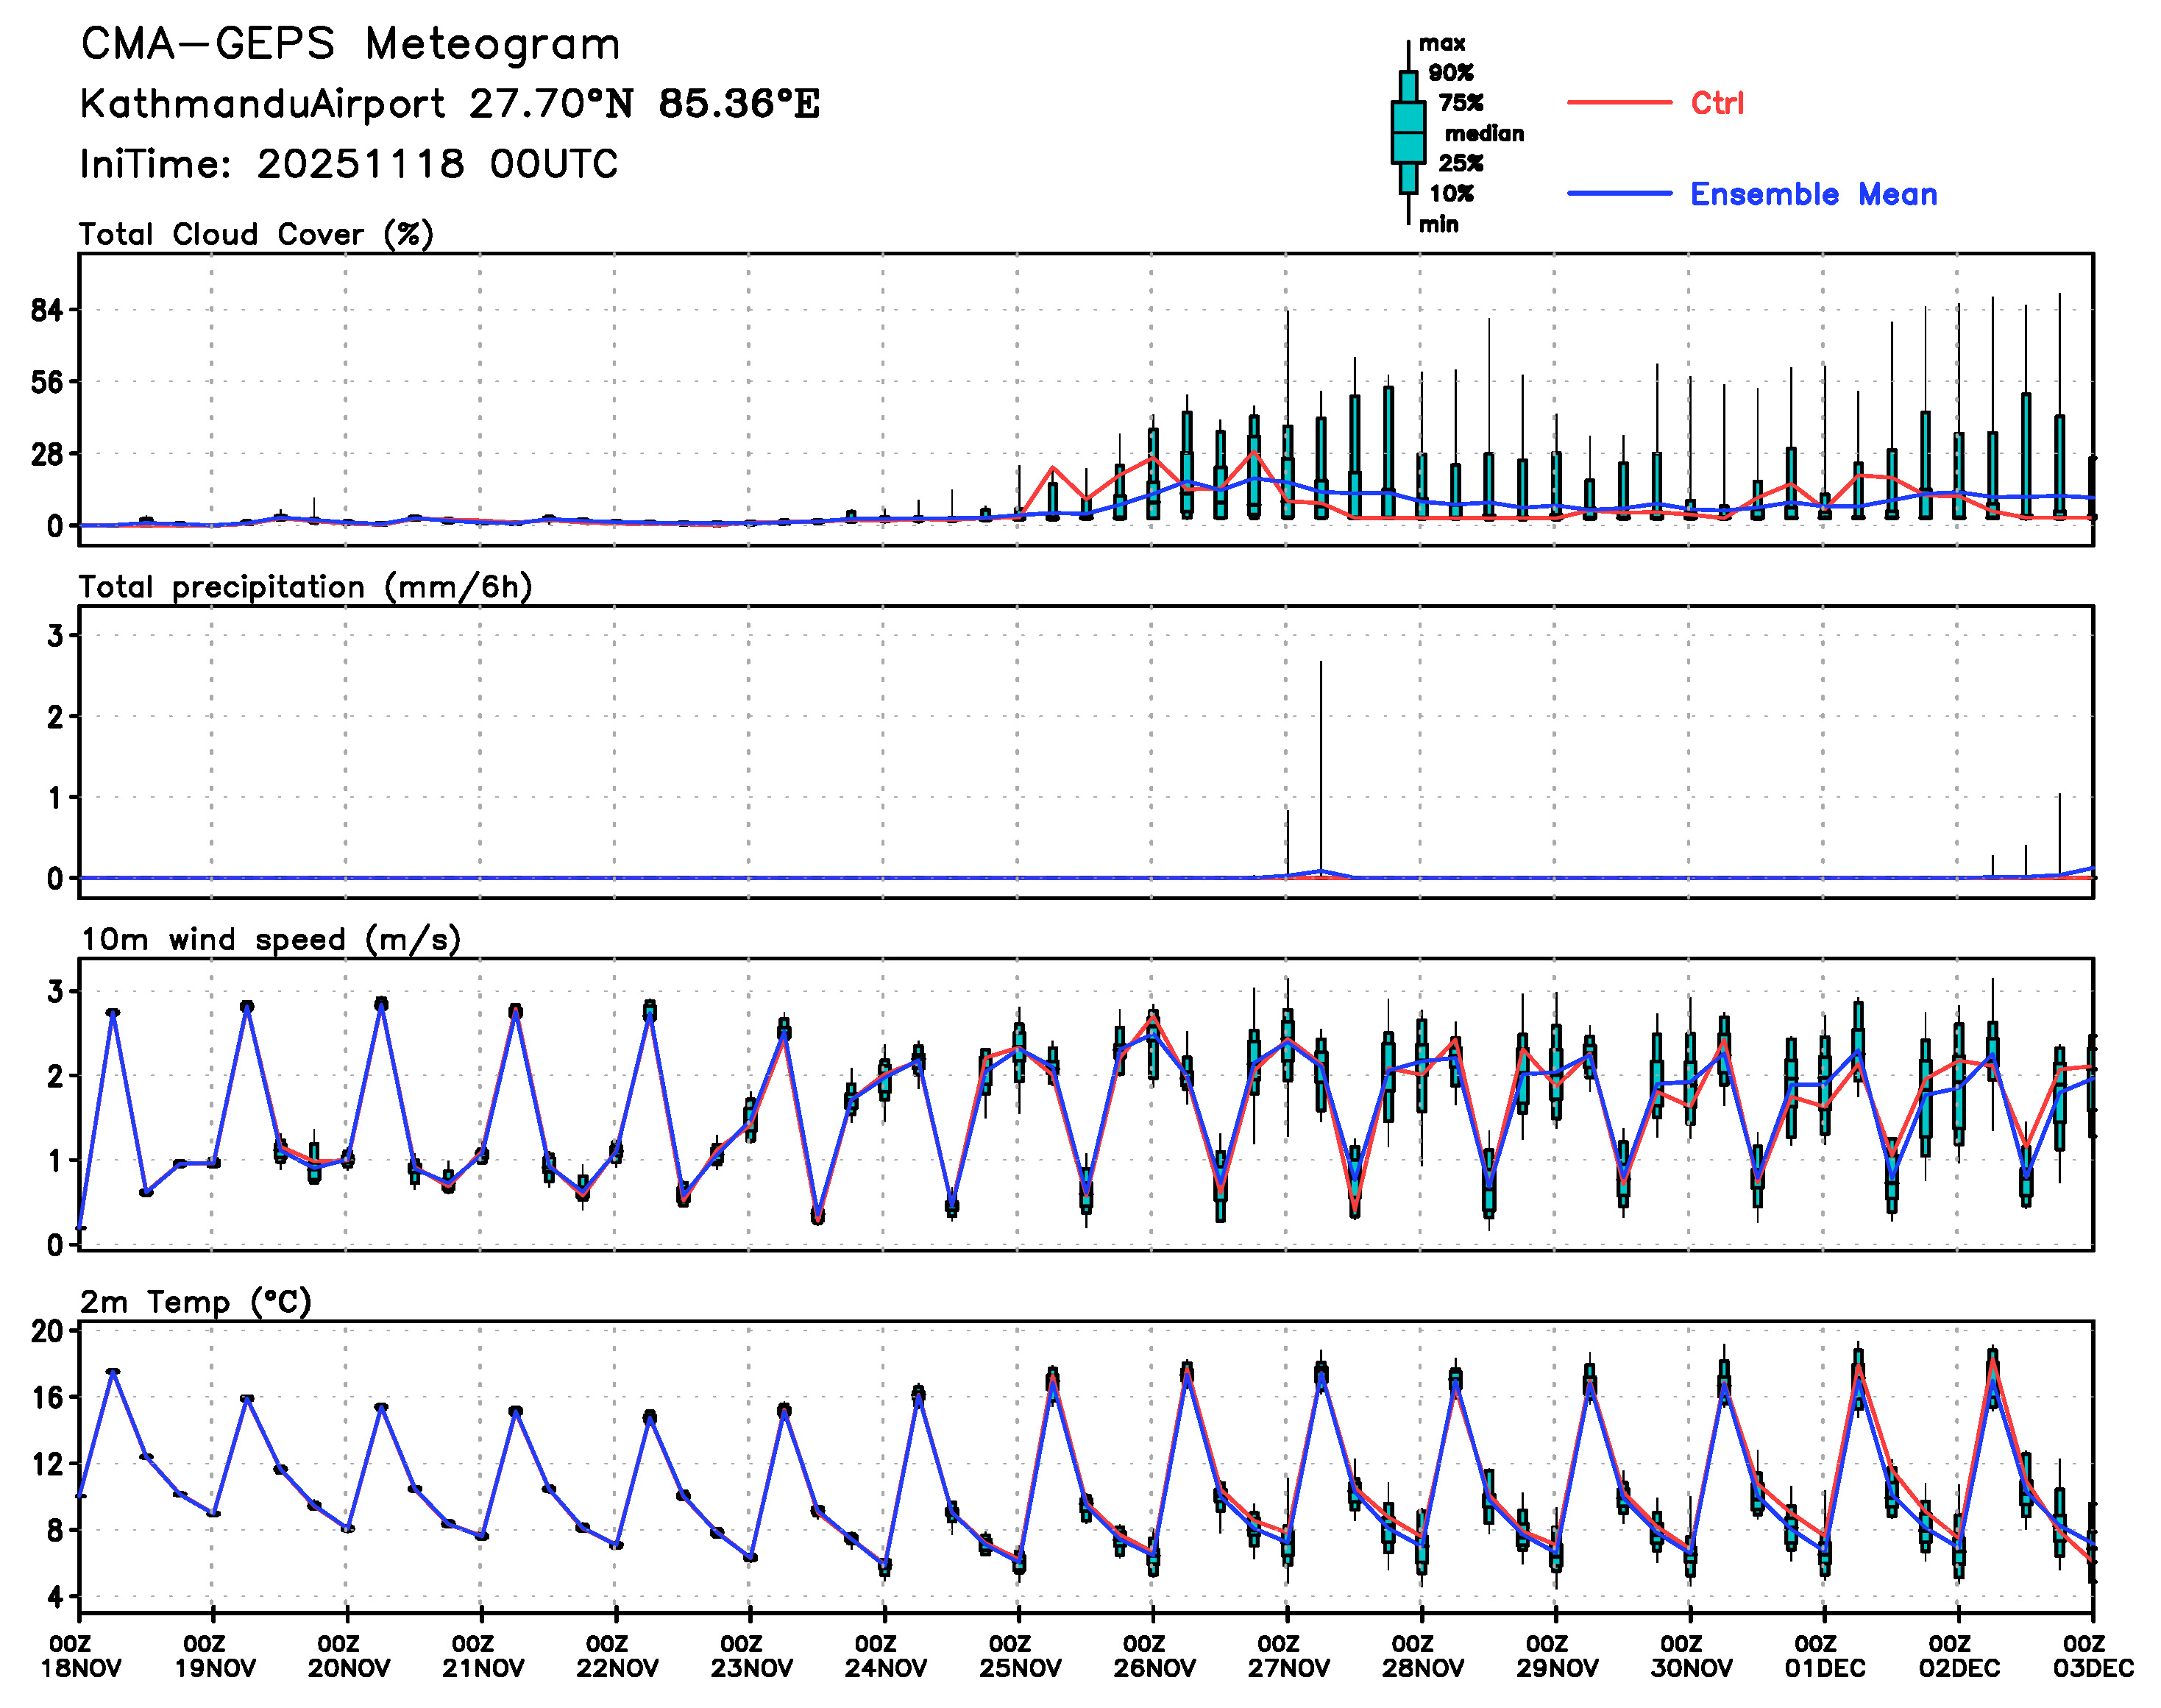Viewport: 2161px width, 1708px height.
Task: Click the Total precipitation panel title
Action: coord(305,587)
